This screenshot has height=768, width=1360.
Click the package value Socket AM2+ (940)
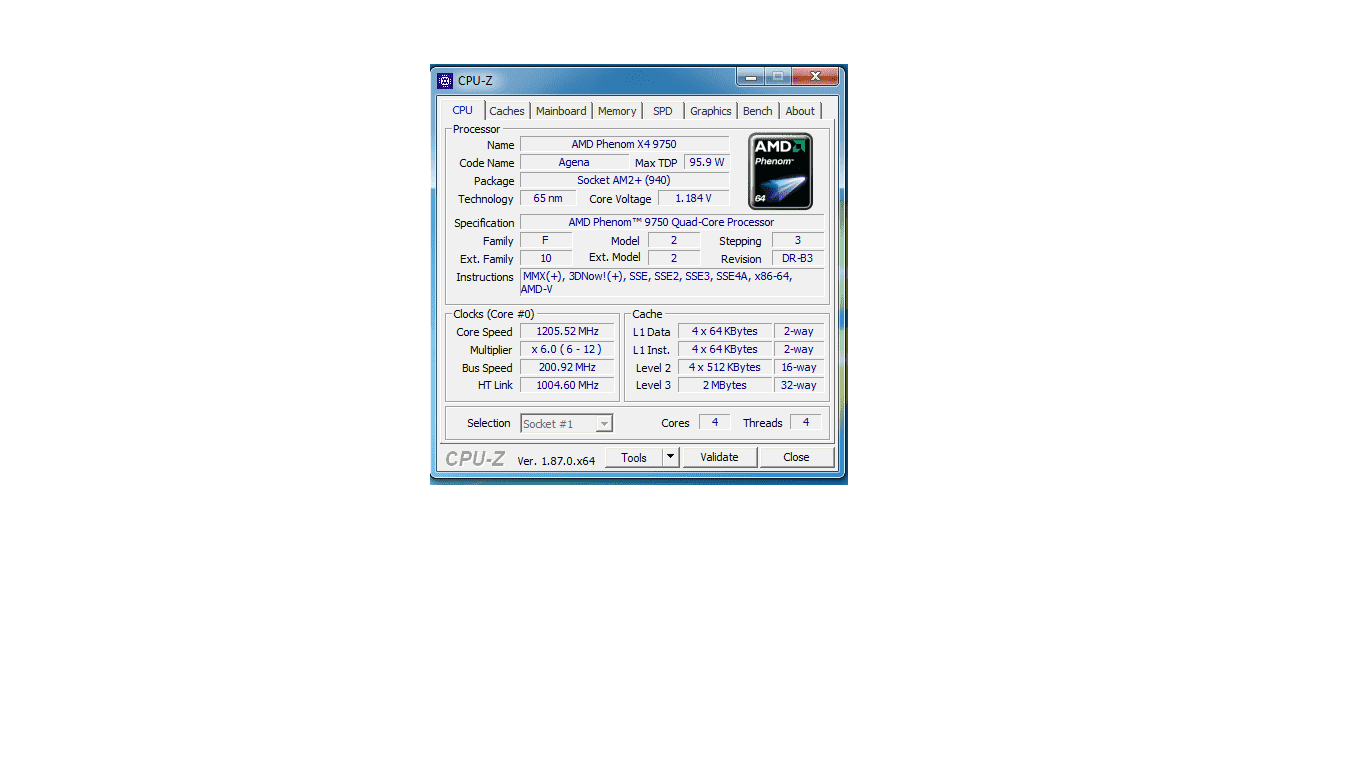[624, 180]
